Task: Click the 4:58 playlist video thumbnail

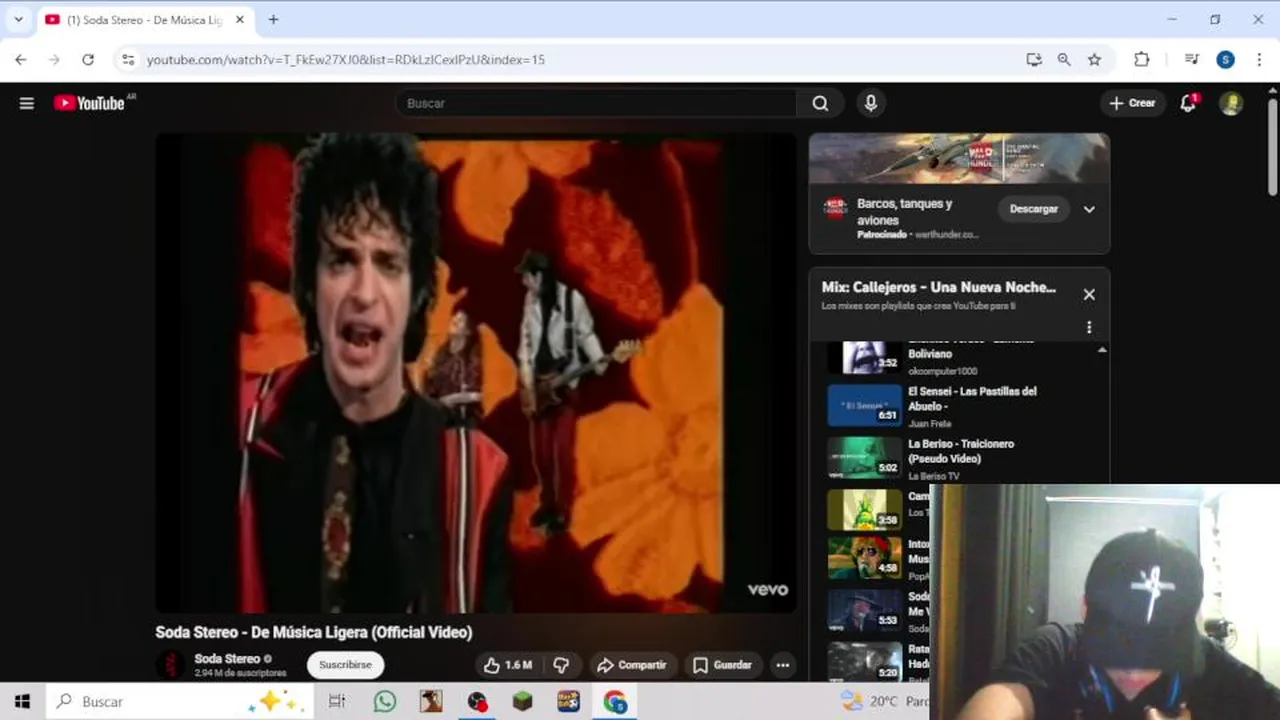Action: [865, 557]
